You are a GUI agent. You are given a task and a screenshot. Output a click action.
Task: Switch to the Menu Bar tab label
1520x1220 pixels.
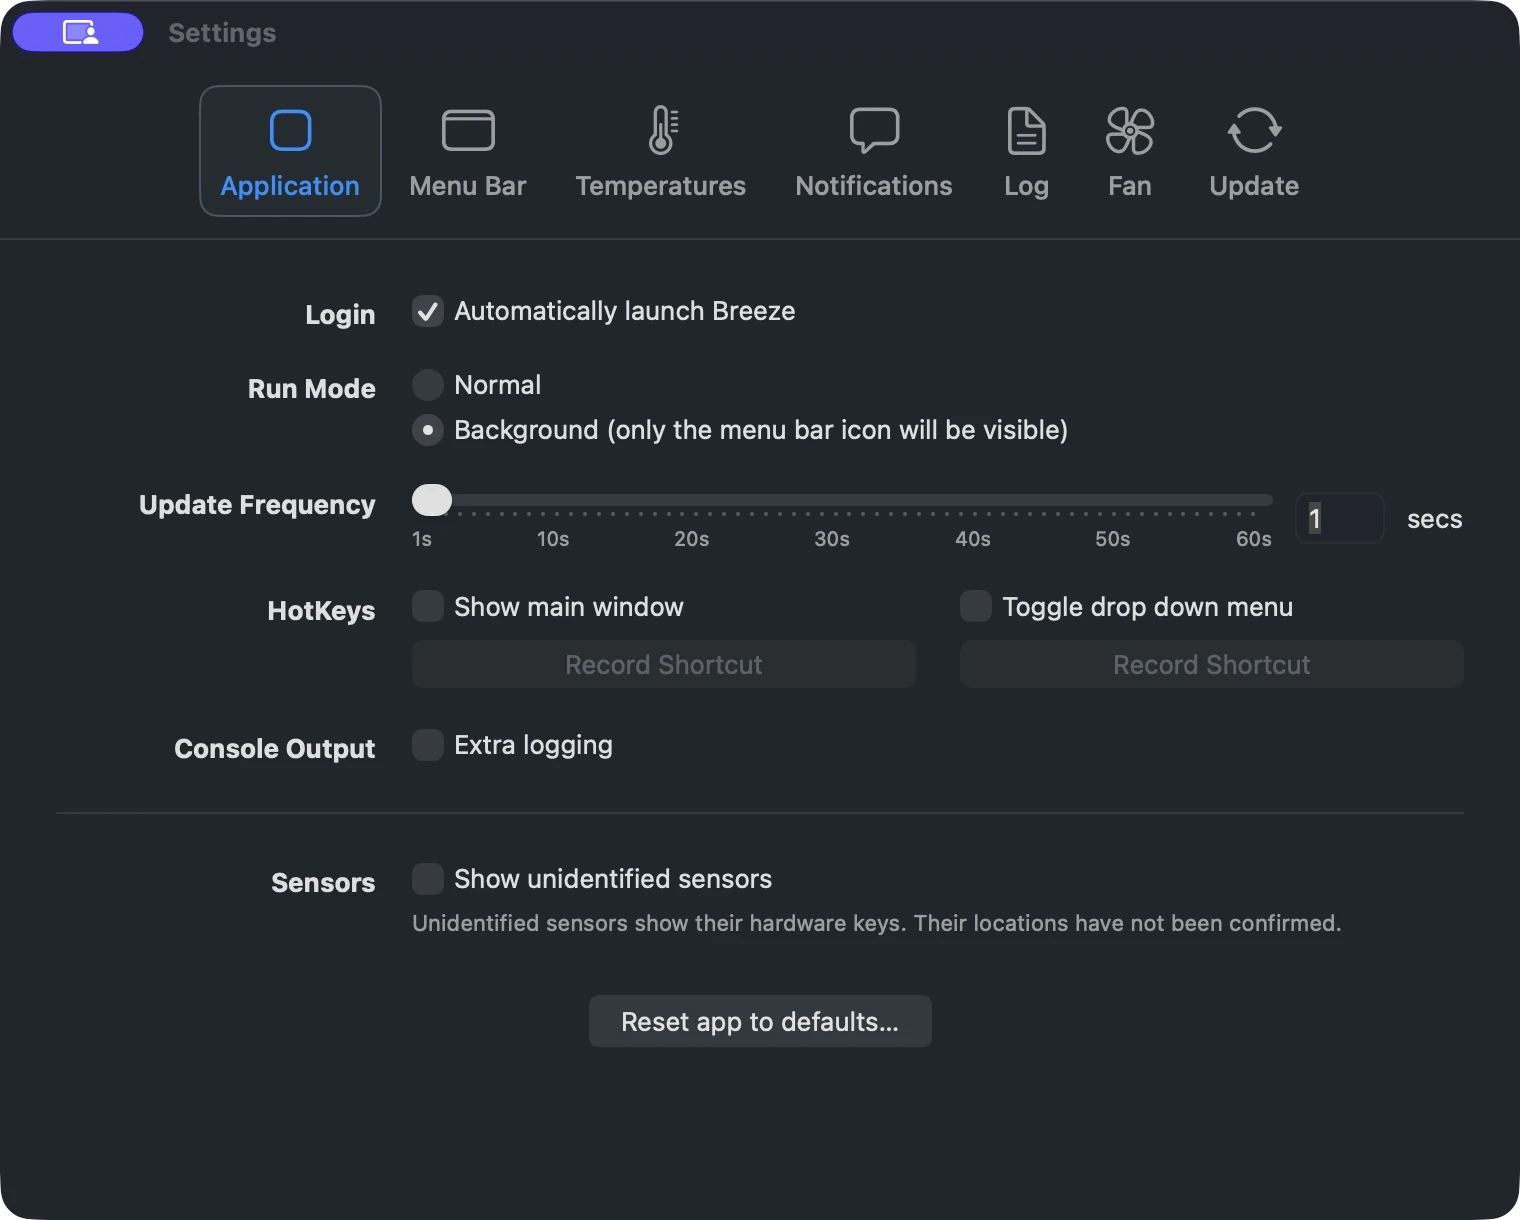pyautogui.click(x=468, y=186)
